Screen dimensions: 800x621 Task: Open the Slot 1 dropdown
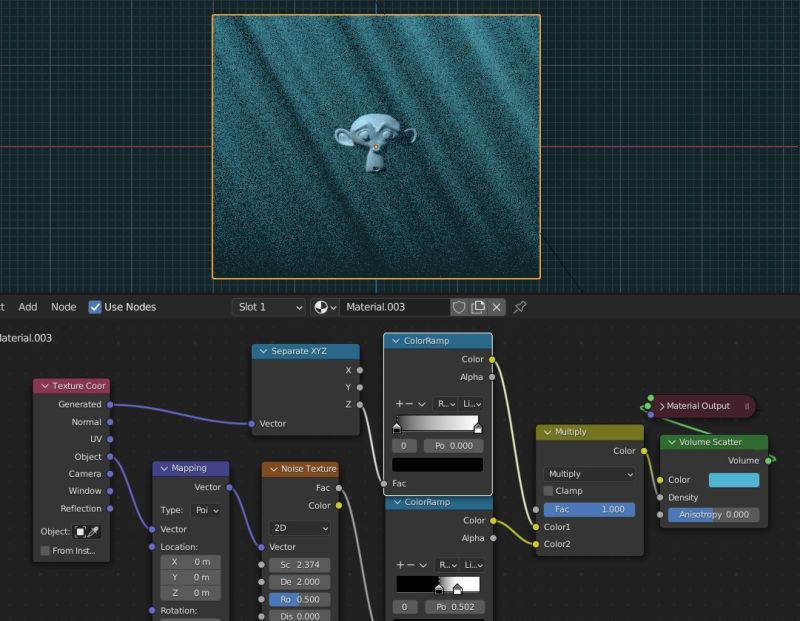point(268,307)
